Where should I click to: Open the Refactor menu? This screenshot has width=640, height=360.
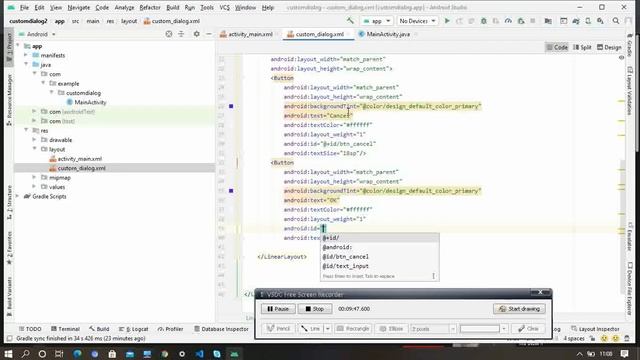pos(150,7)
